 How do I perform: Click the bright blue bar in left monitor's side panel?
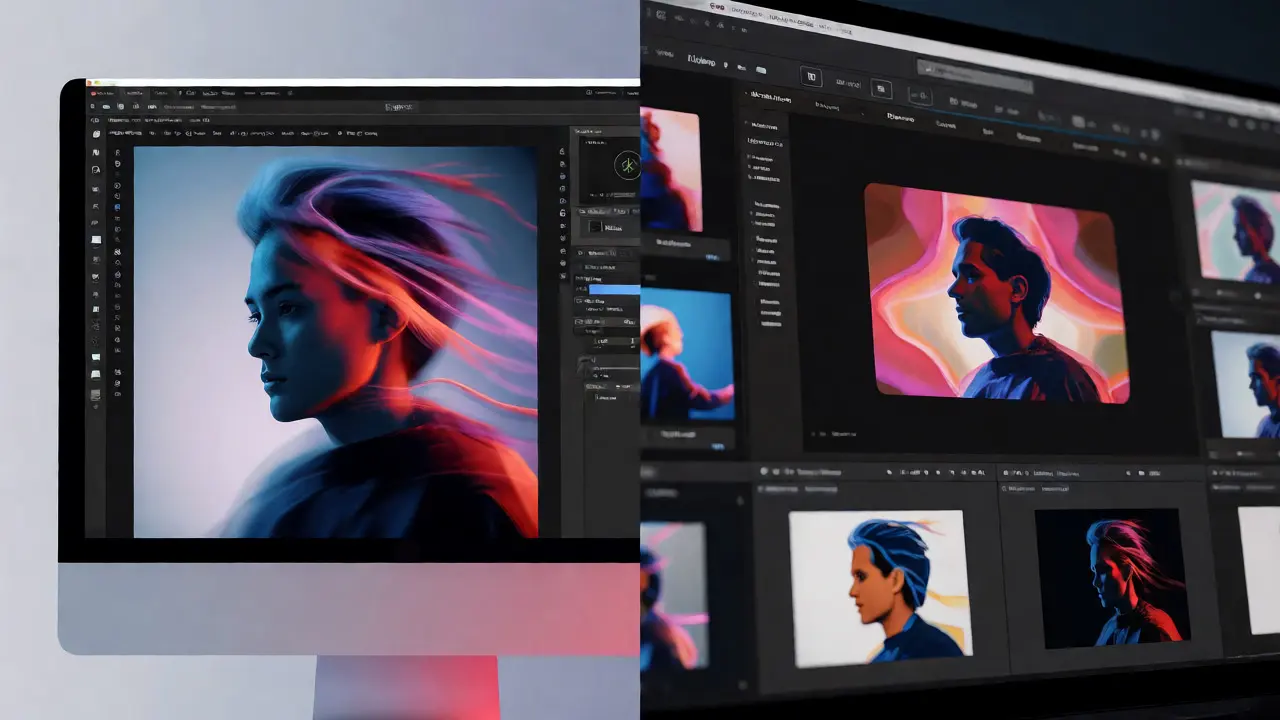click(x=614, y=289)
